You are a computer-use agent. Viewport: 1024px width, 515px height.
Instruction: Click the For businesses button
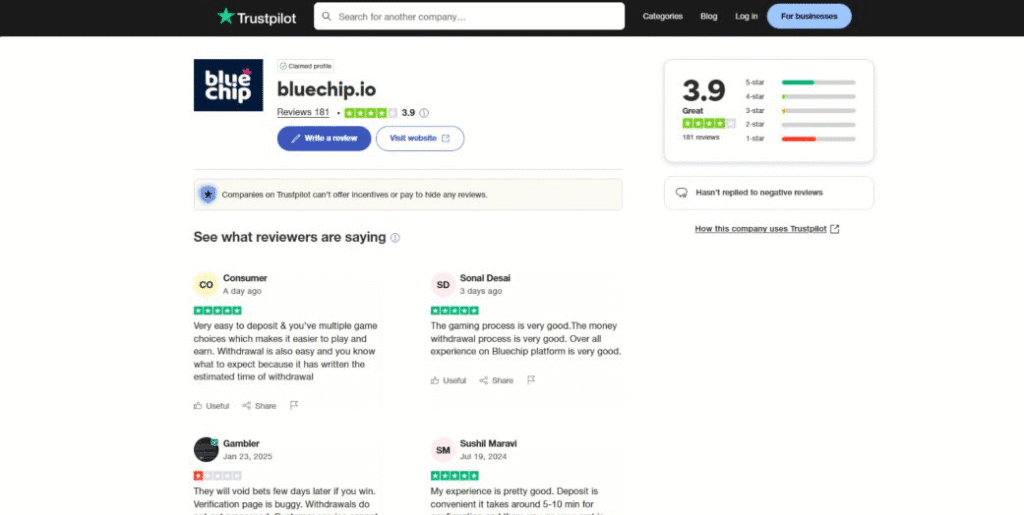click(x=809, y=16)
